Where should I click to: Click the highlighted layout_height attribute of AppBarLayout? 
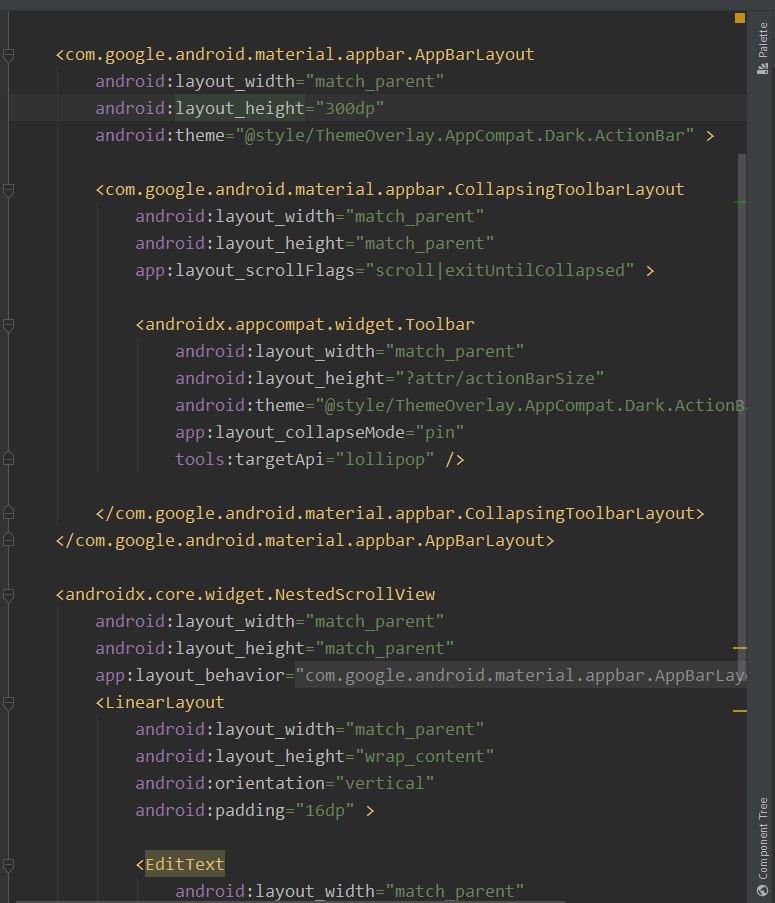pyautogui.click(x=240, y=109)
